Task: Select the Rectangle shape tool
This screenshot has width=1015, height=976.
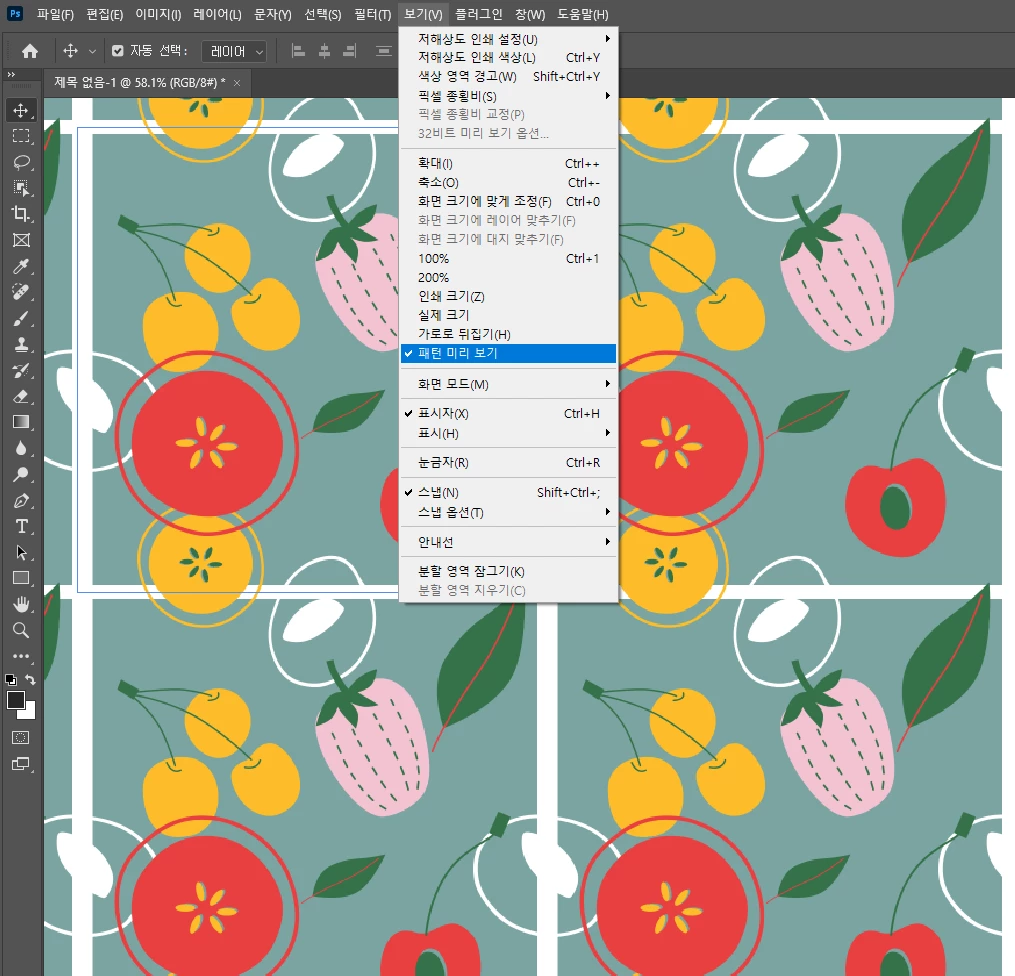Action: coord(21,578)
